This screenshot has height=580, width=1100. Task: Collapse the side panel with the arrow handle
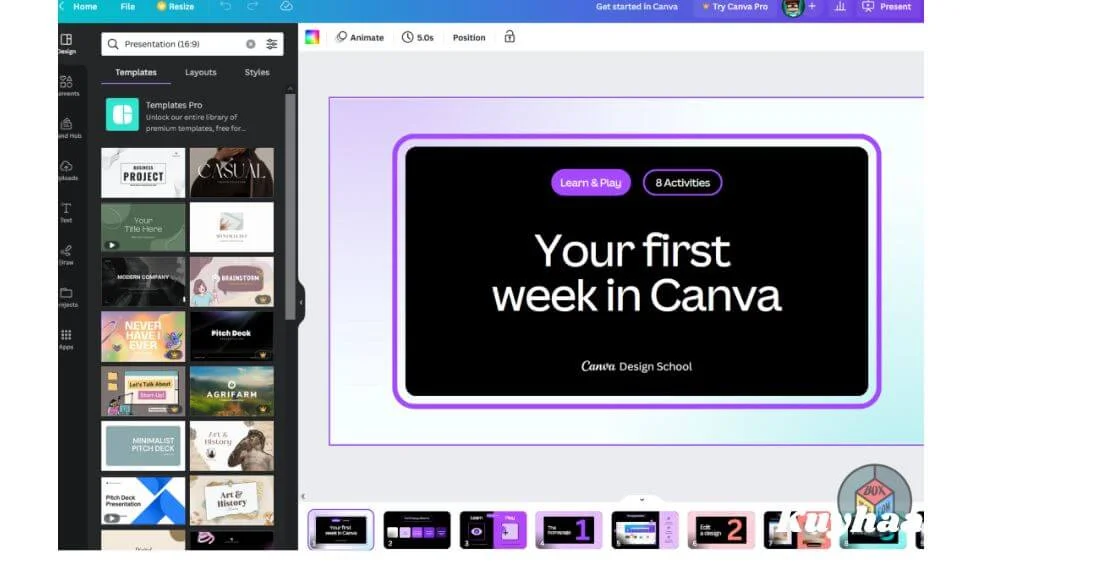(x=301, y=302)
